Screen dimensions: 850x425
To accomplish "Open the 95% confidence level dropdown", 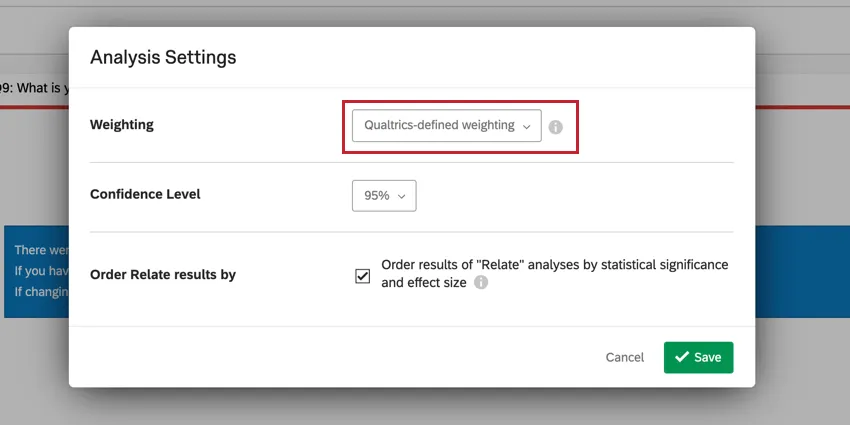I will pos(383,196).
